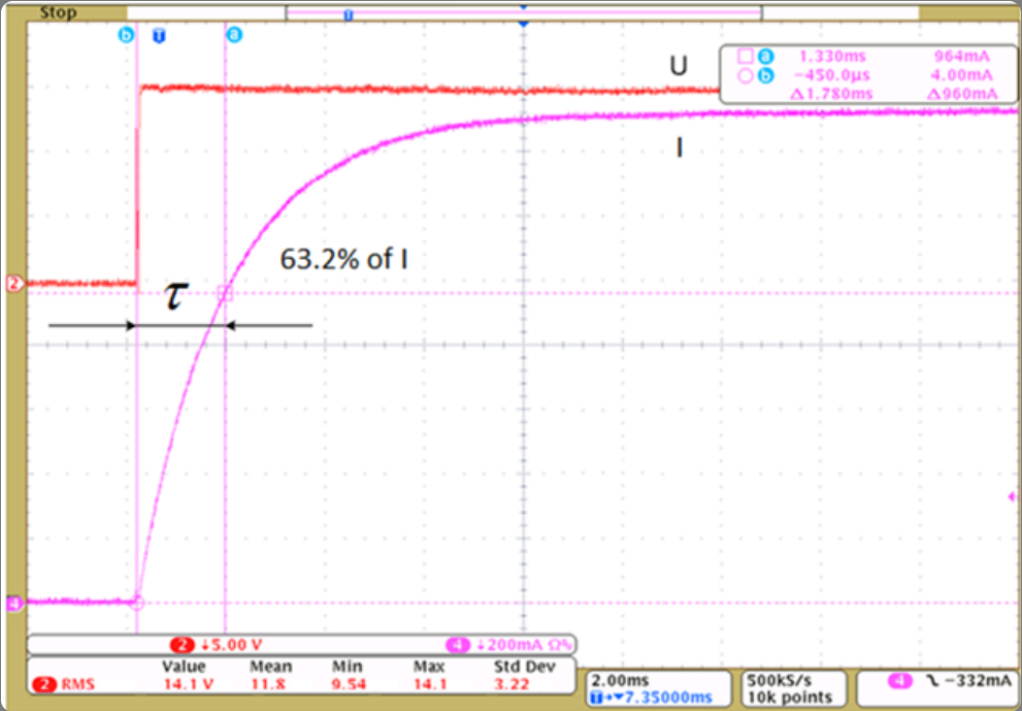Click cursor b current readout 4.00mA
The height and width of the screenshot is (711, 1022).
point(963,76)
